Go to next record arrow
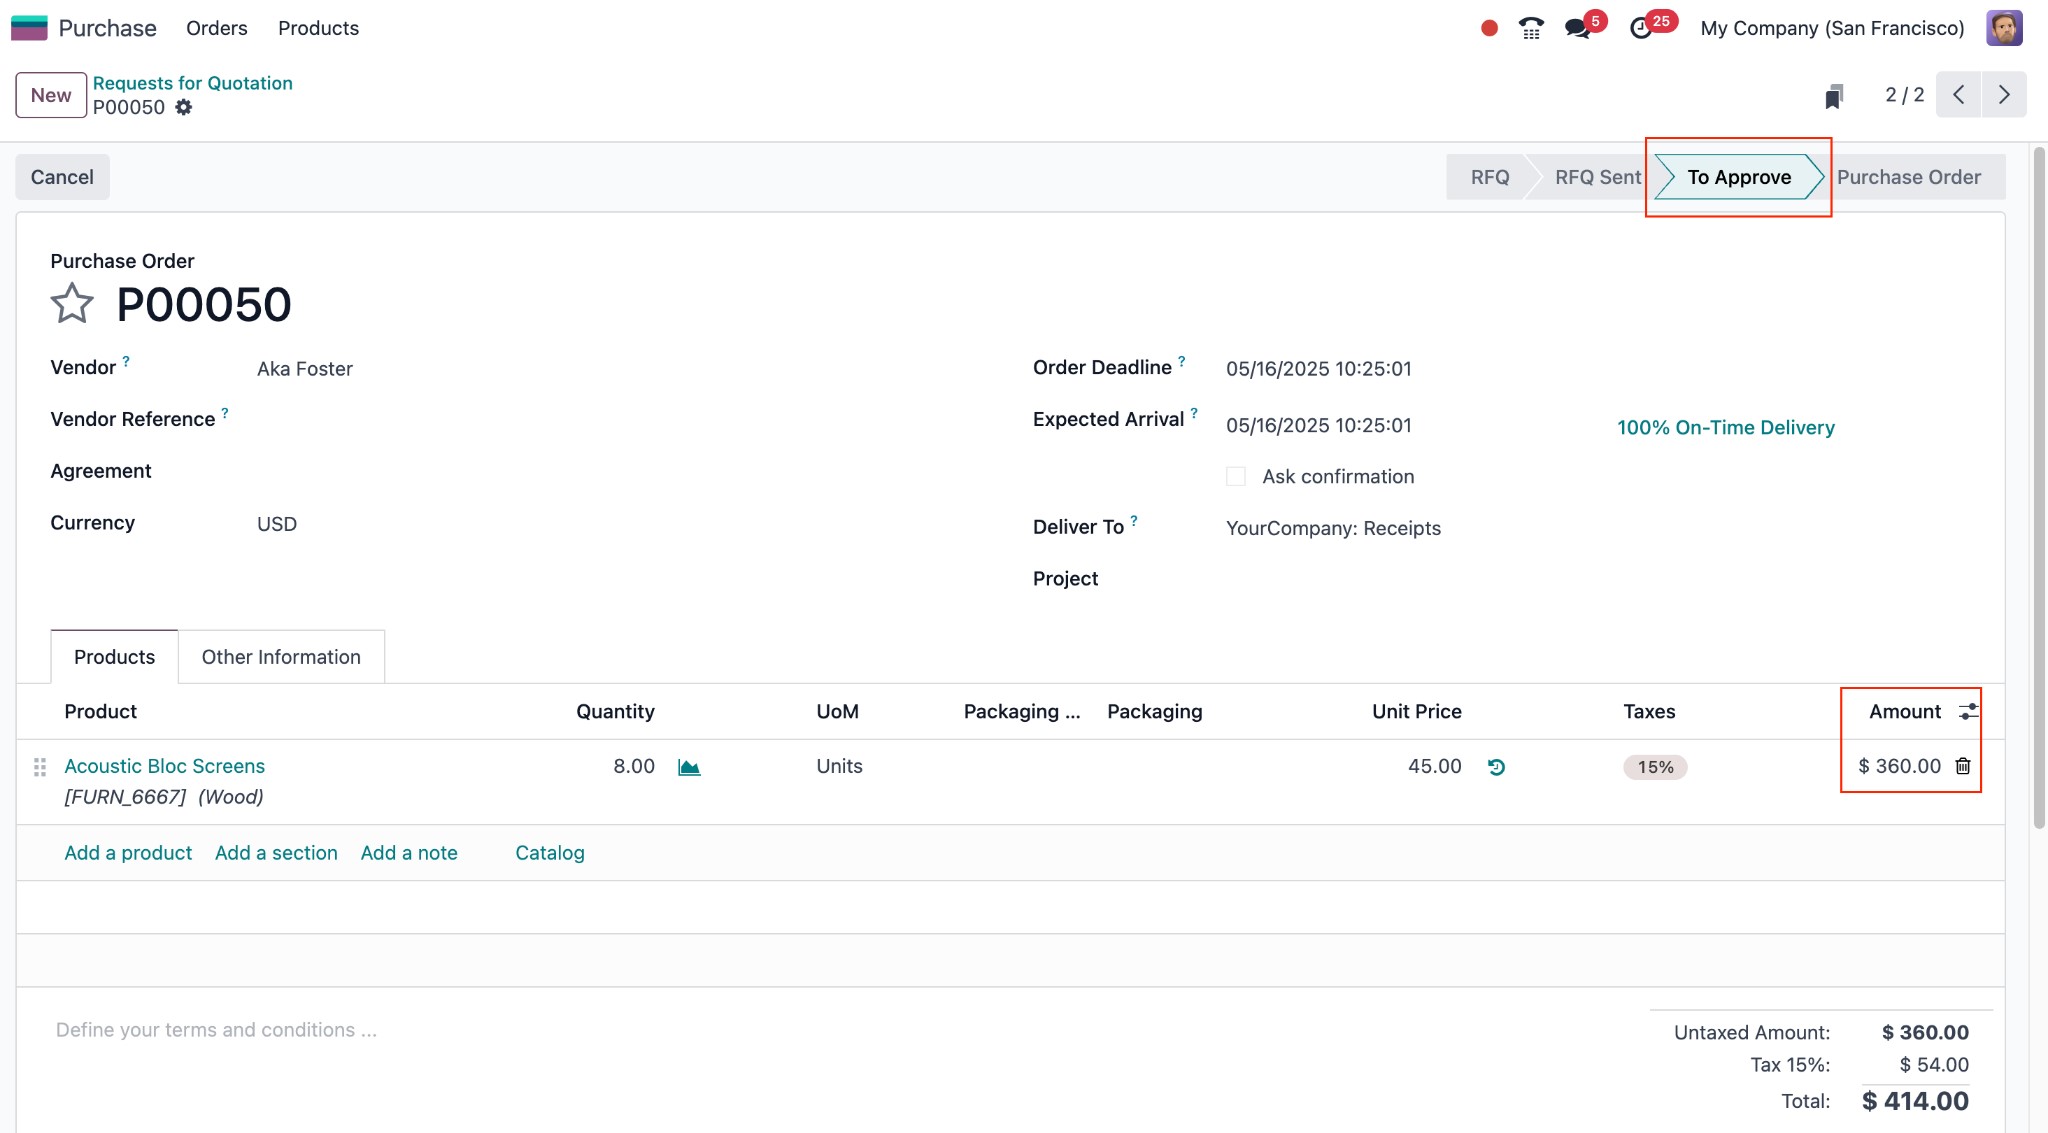This screenshot has height=1133, width=2048. point(2004,95)
